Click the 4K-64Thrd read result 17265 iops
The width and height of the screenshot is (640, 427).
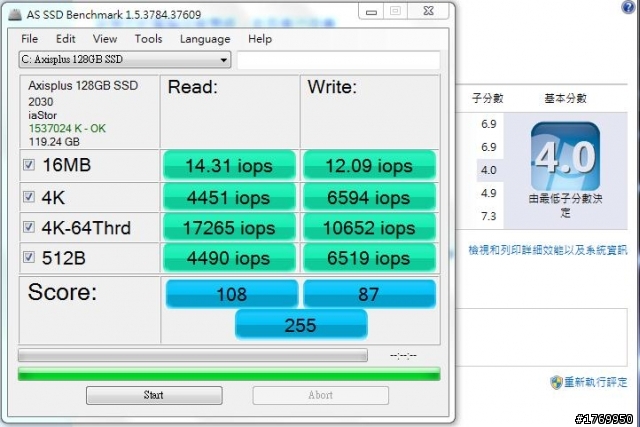click(229, 228)
